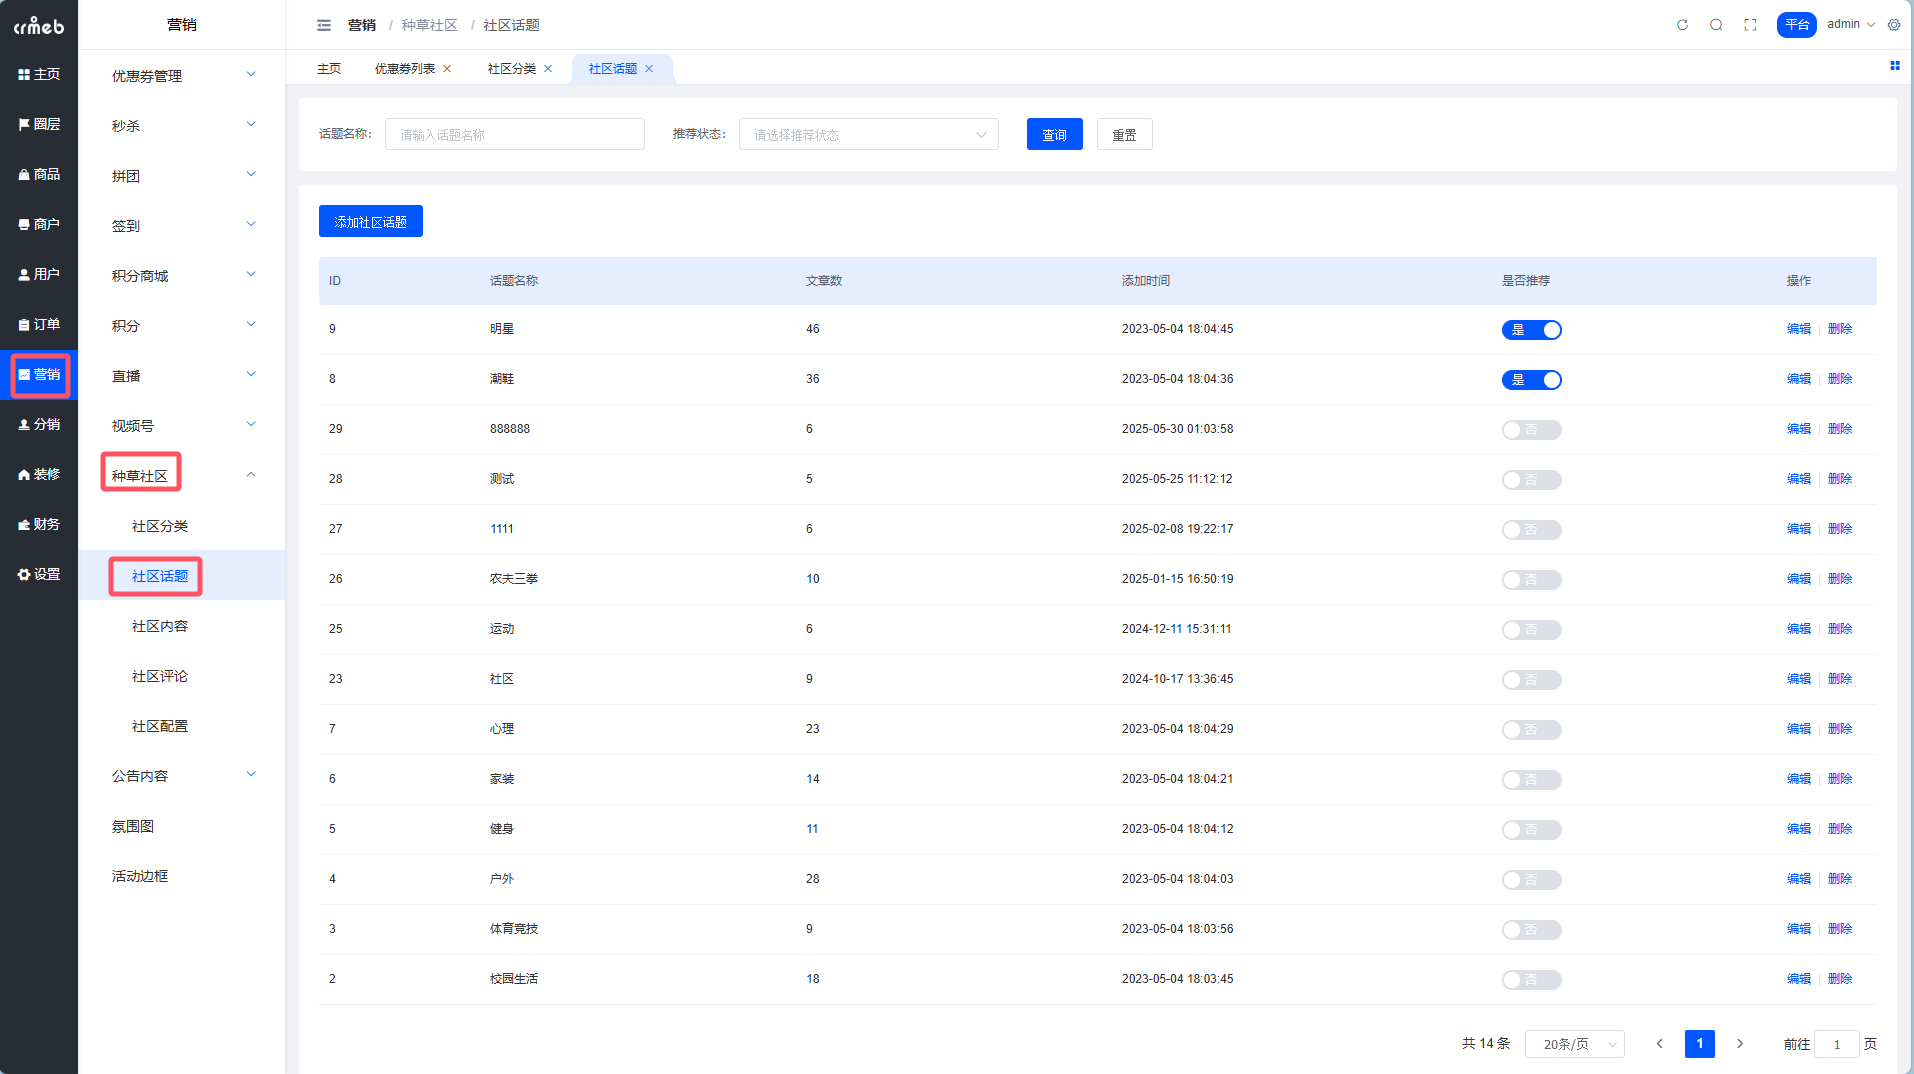Click the 添加社区话题 button

[x=370, y=222]
